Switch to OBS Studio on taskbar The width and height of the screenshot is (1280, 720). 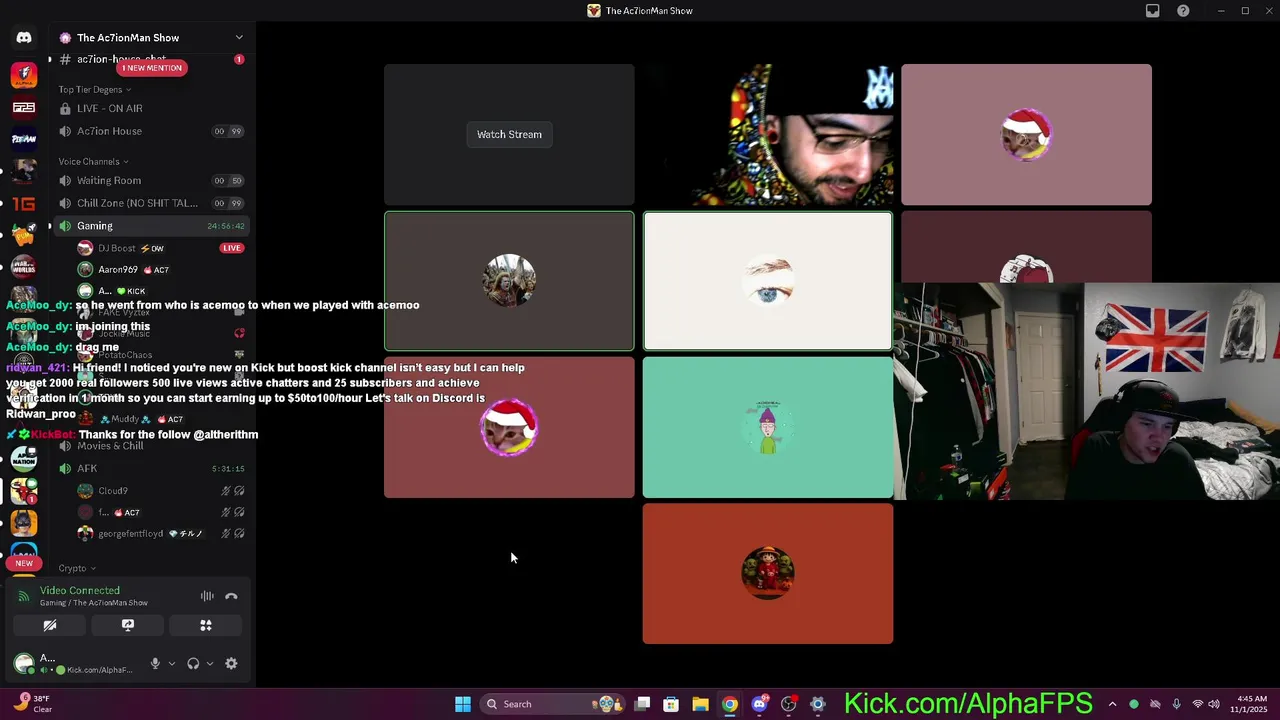(789, 704)
